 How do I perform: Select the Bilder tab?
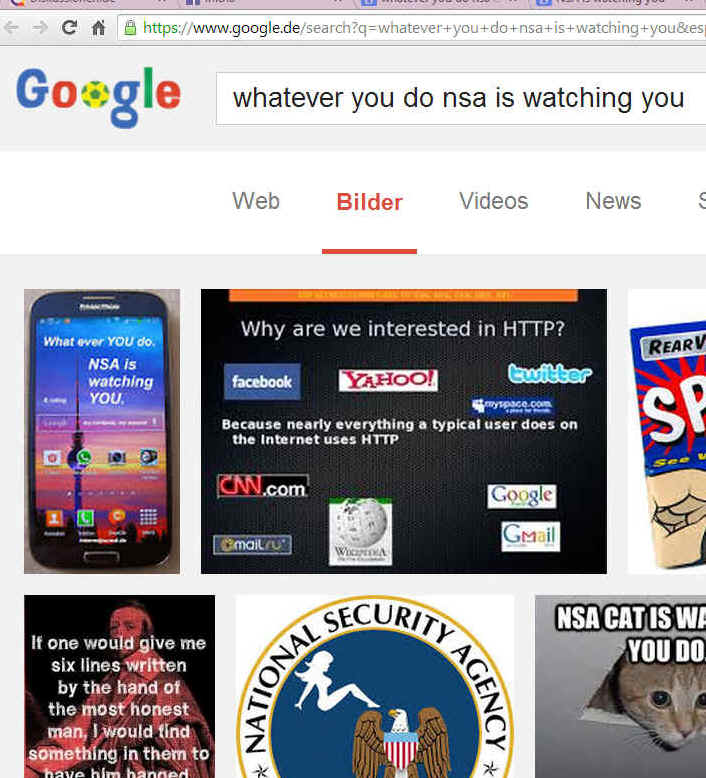(x=369, y=202)
